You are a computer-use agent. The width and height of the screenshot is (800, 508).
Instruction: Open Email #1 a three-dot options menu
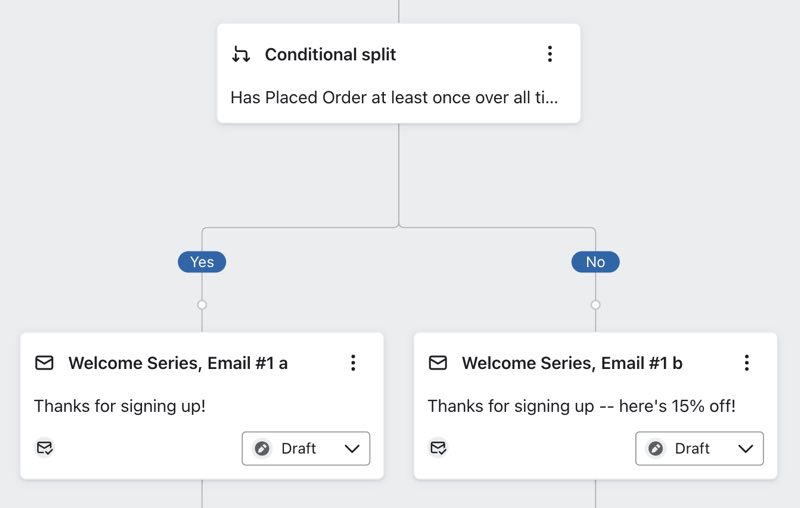click(353, 363)
